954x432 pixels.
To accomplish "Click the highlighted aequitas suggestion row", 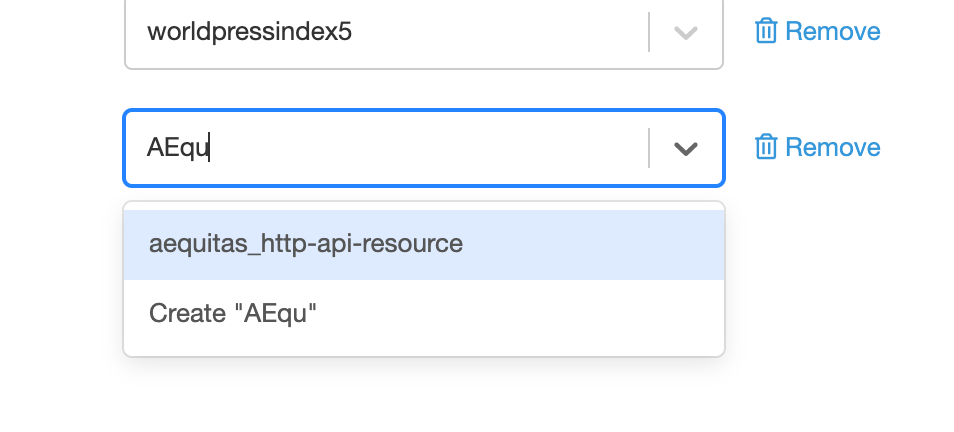I will click(x=423, y=245).
